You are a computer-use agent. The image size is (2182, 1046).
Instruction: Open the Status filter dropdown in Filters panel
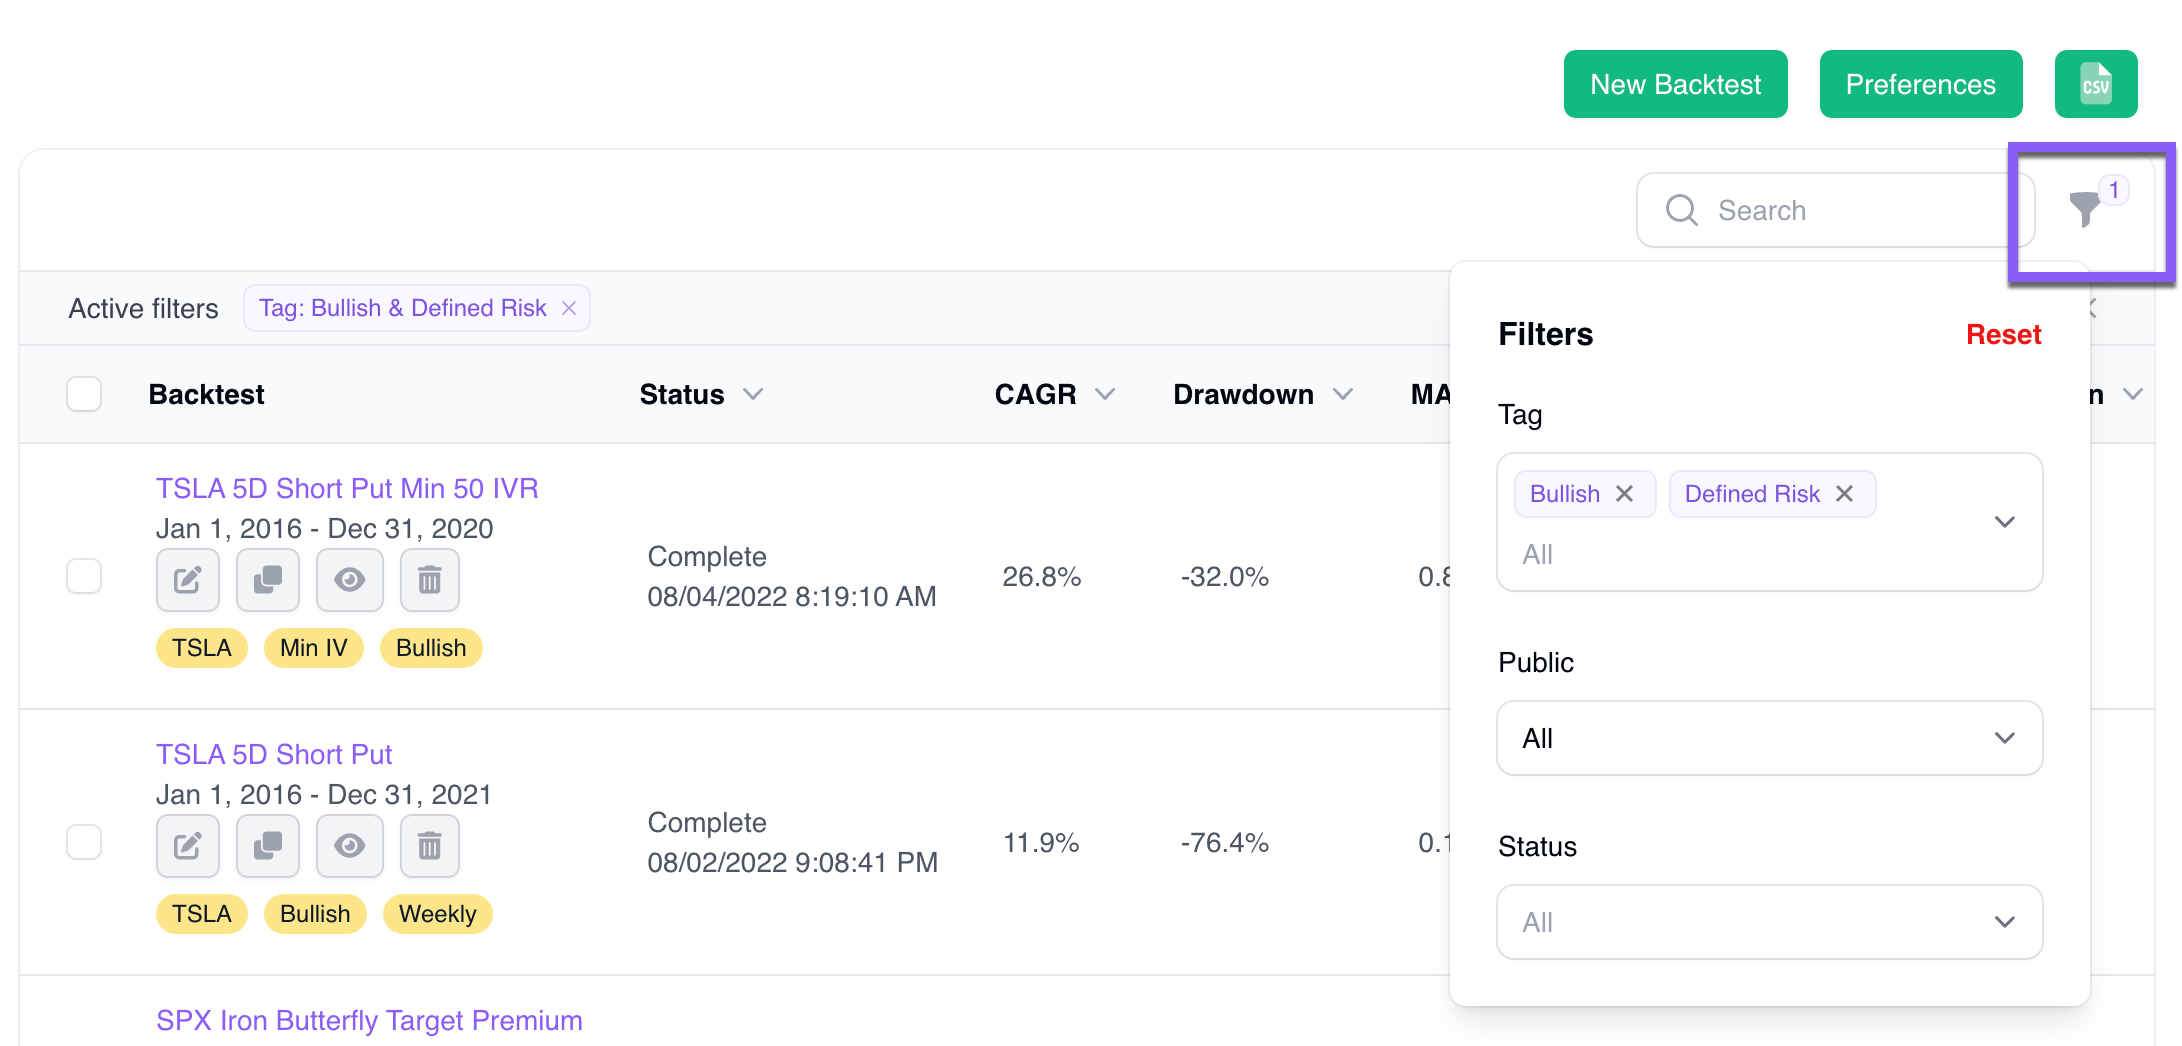click(1768, 922)
